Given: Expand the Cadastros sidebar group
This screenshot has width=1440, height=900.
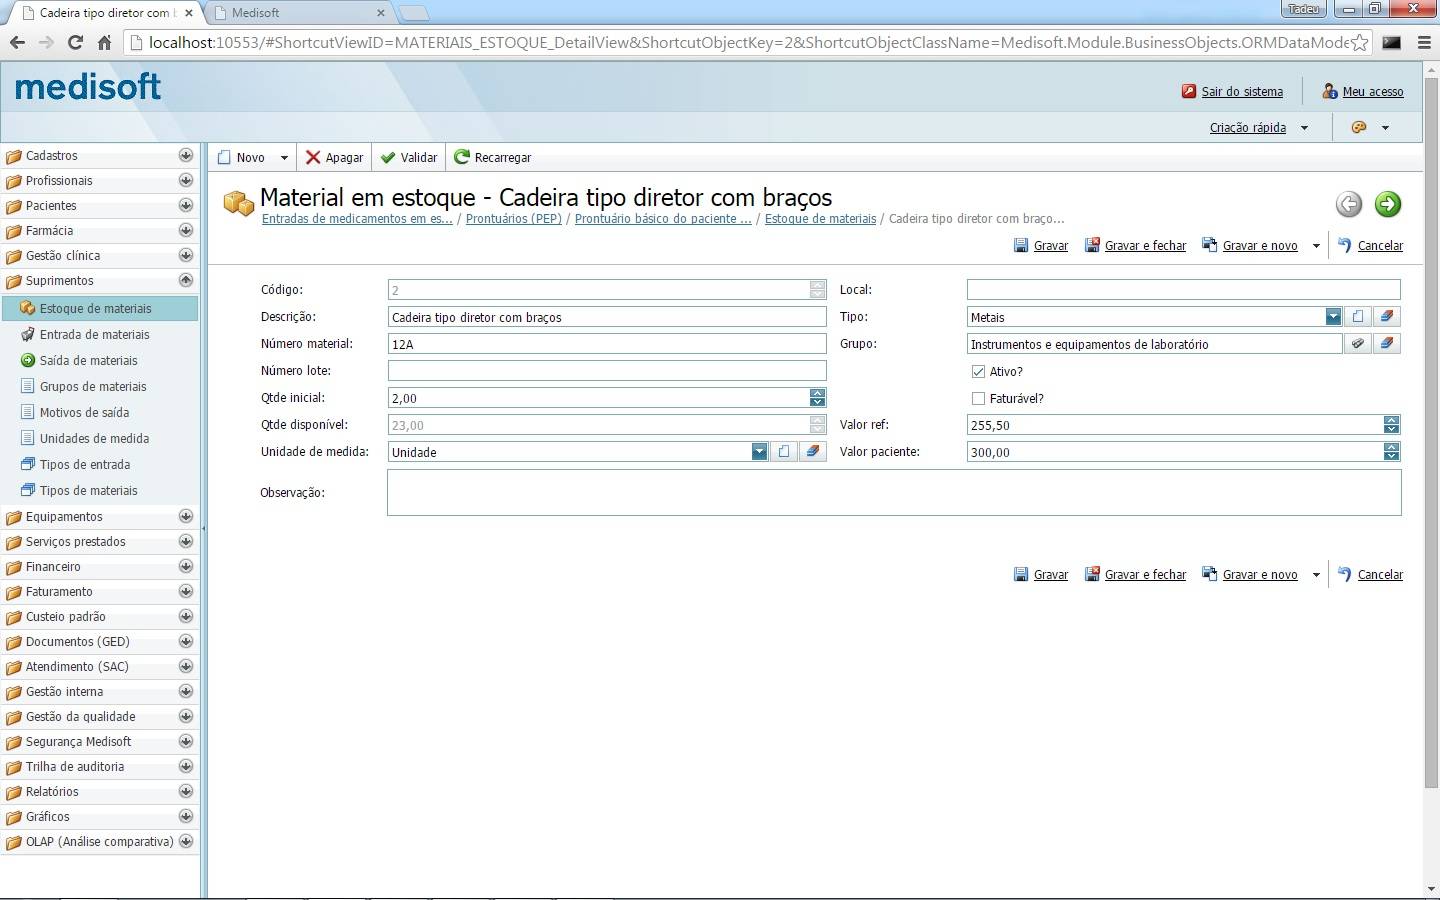Looking at the screenshot, I should (185, 155).
